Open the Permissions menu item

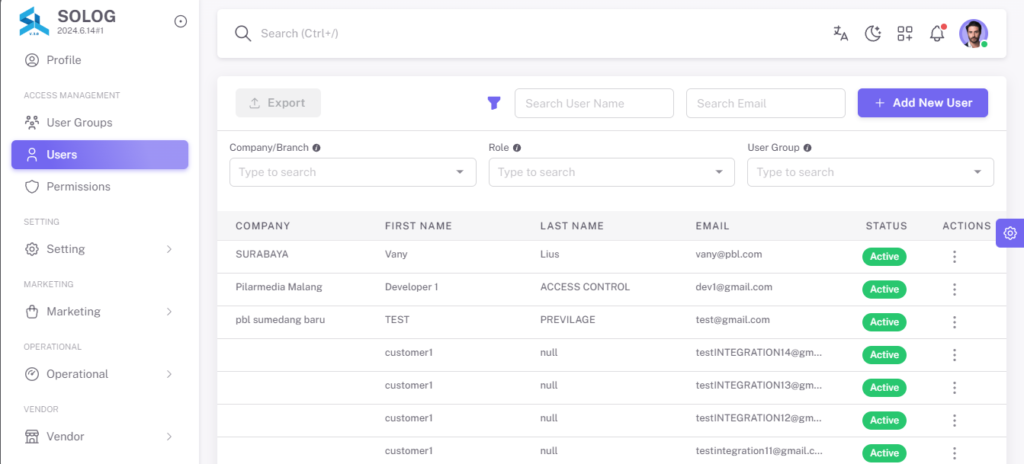pos(100,187)
